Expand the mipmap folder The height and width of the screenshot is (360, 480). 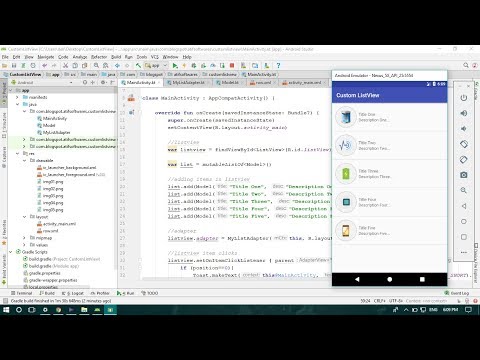24,238
